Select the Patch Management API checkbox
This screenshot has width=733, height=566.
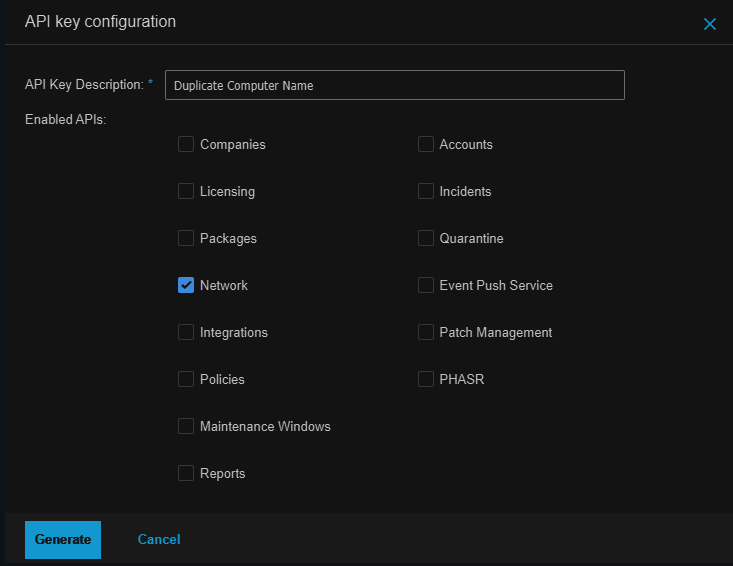(x=426, y=332)
